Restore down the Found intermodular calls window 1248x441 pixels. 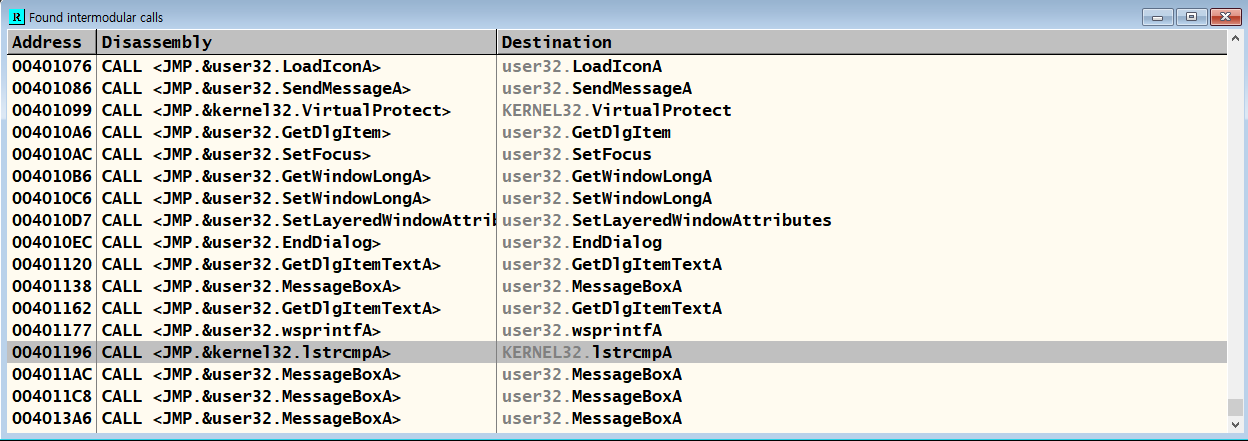click(x=1191, y=17)
